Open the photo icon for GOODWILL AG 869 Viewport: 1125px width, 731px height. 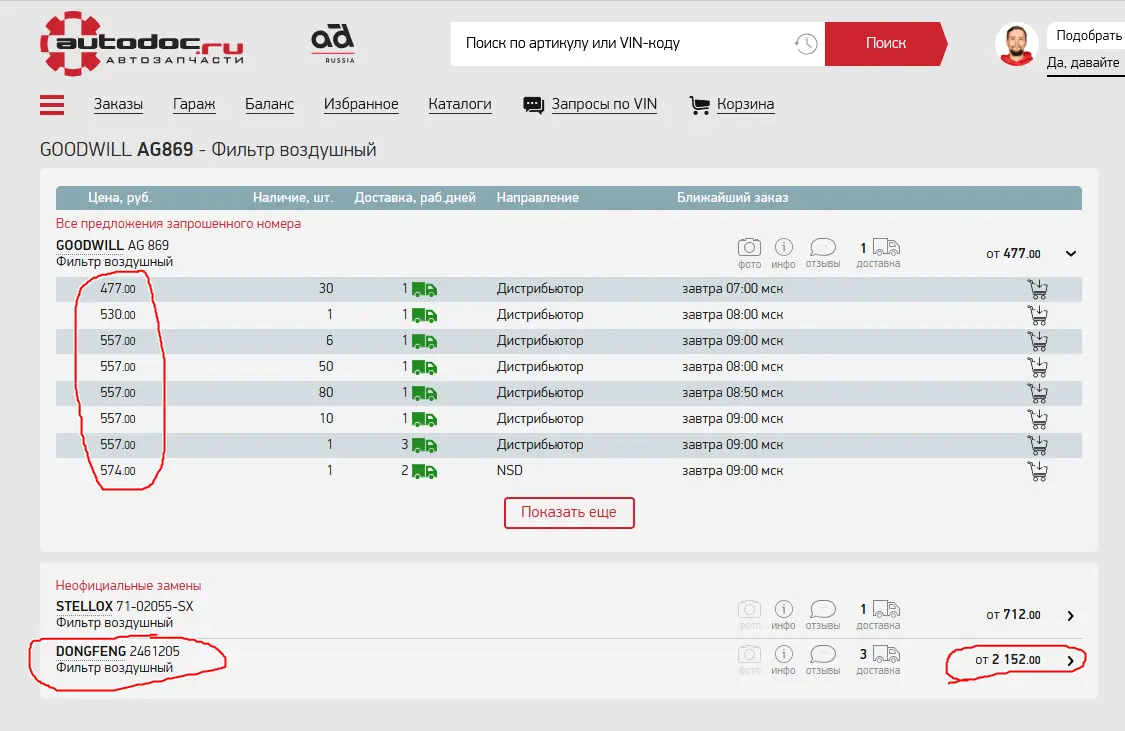point(749,247)
